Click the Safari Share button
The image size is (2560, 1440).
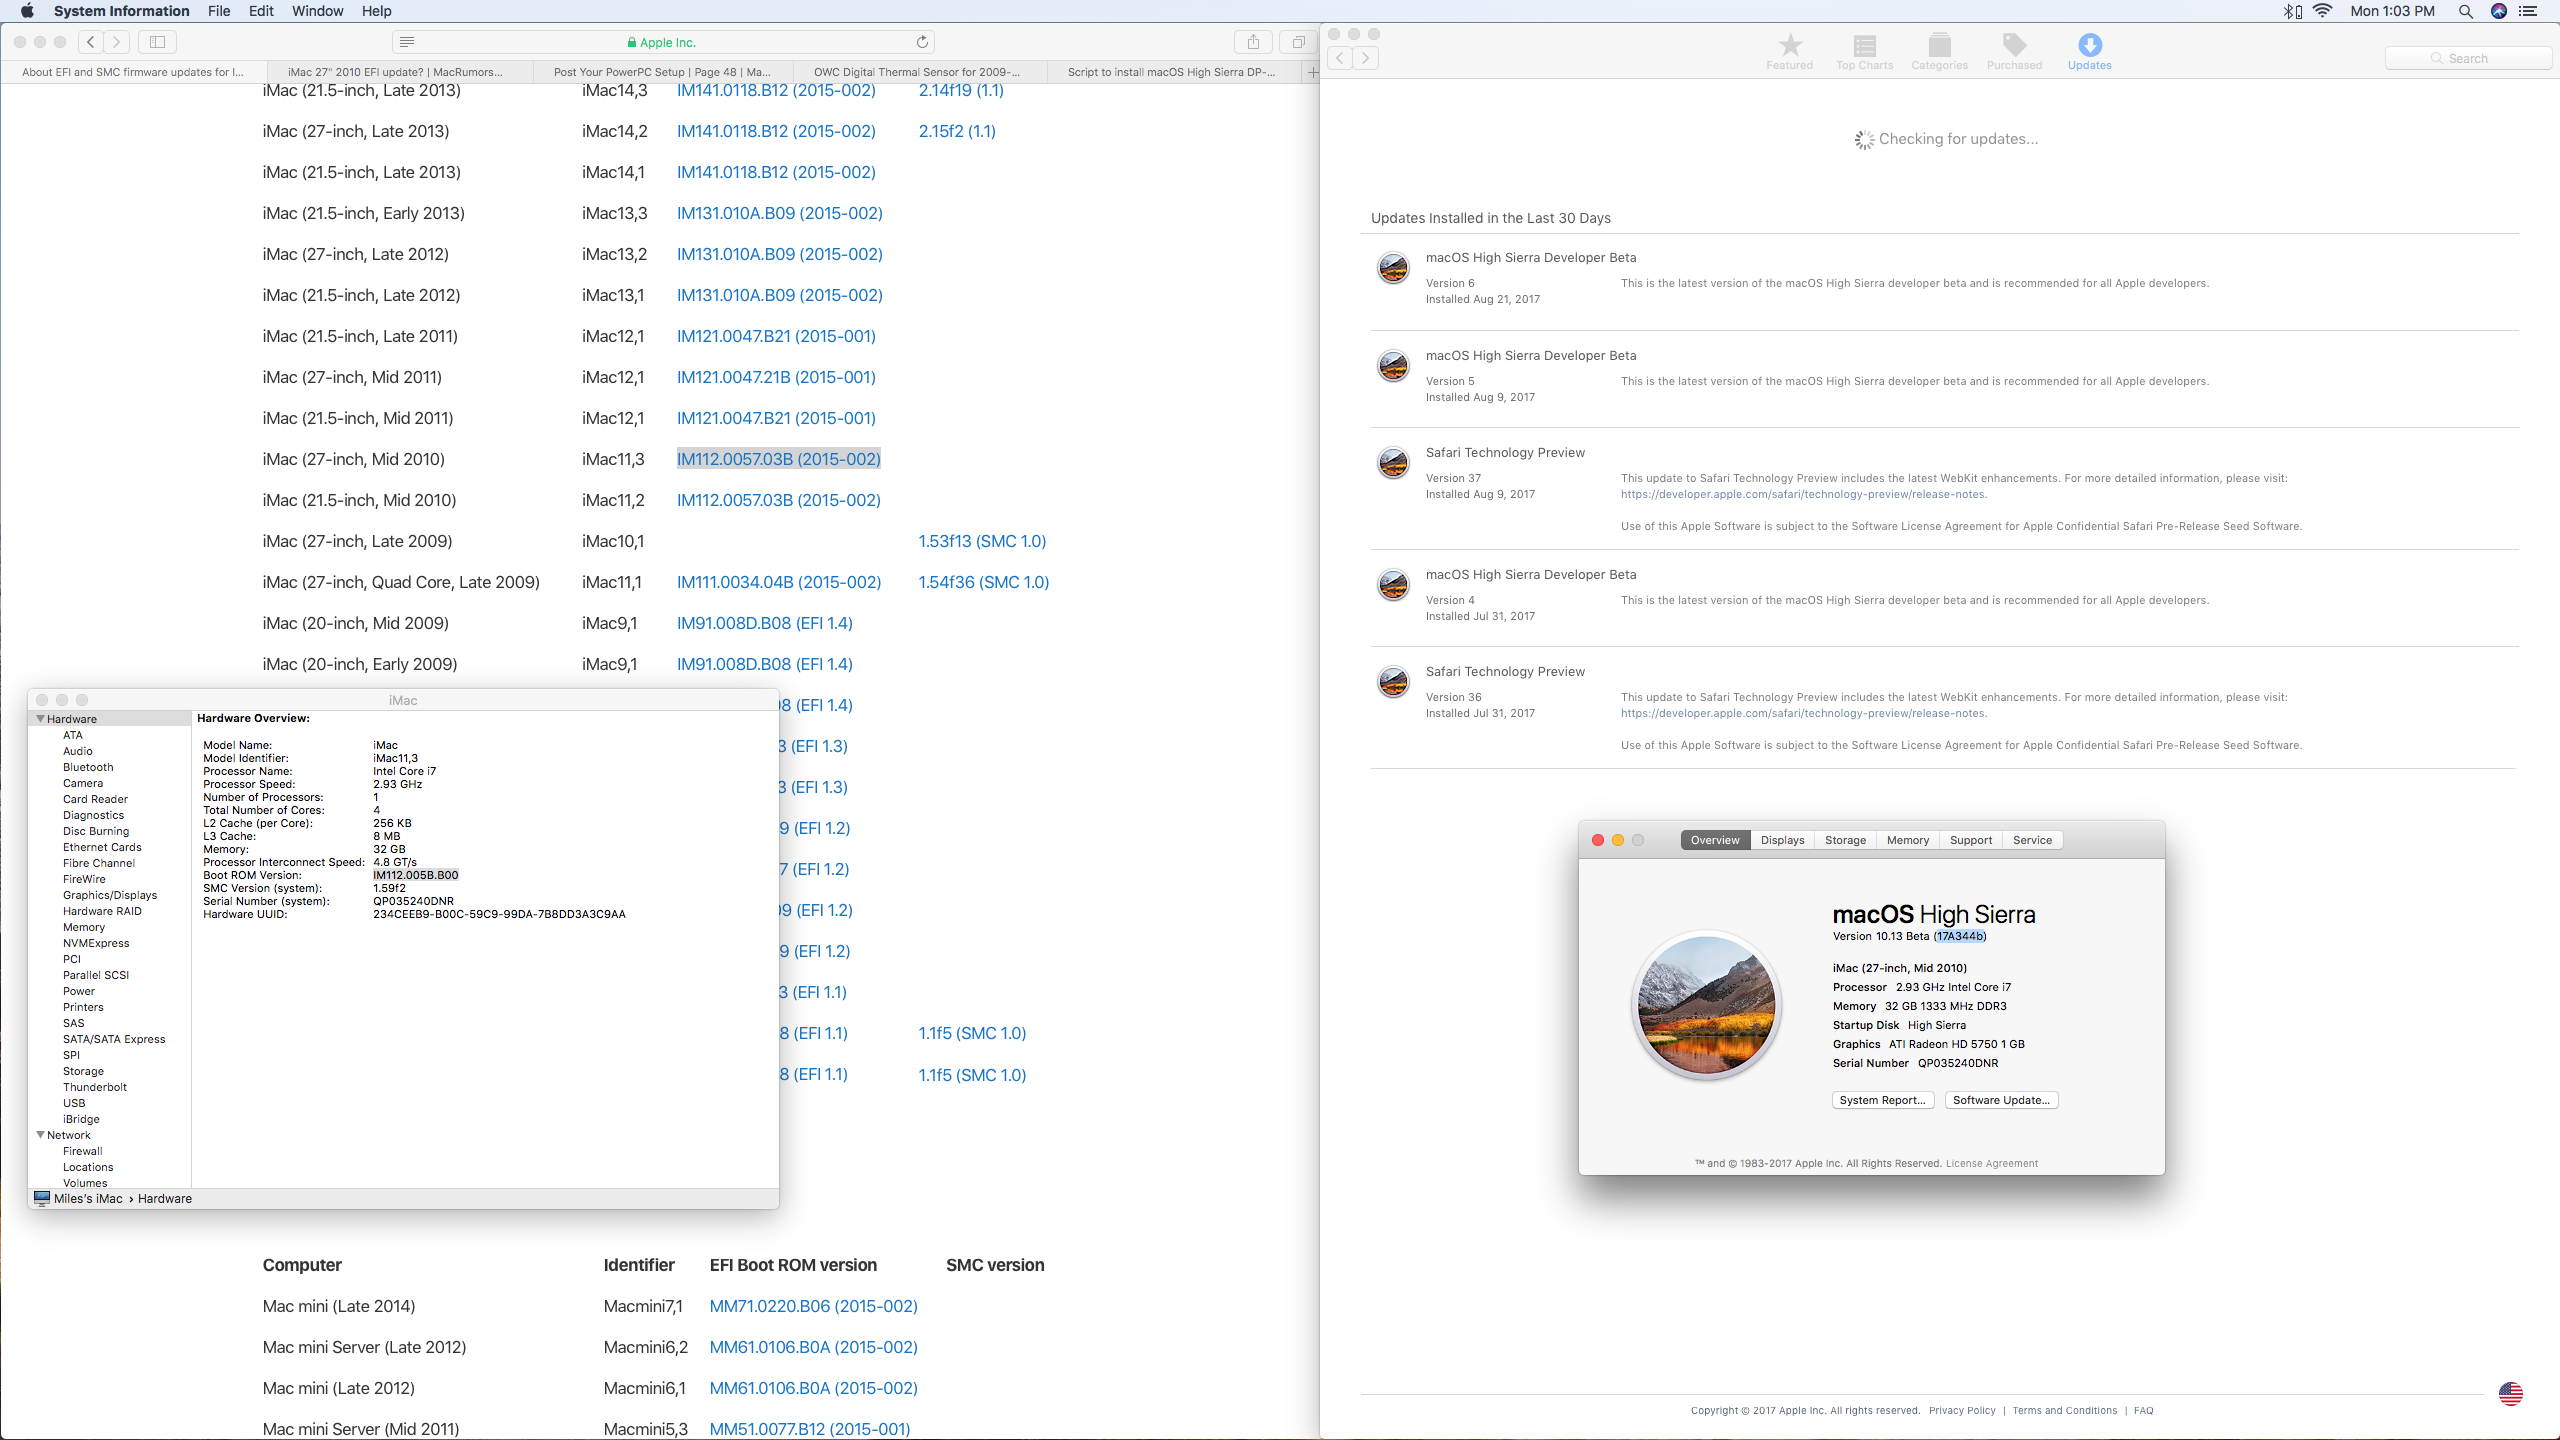[x=1253, y=42]
